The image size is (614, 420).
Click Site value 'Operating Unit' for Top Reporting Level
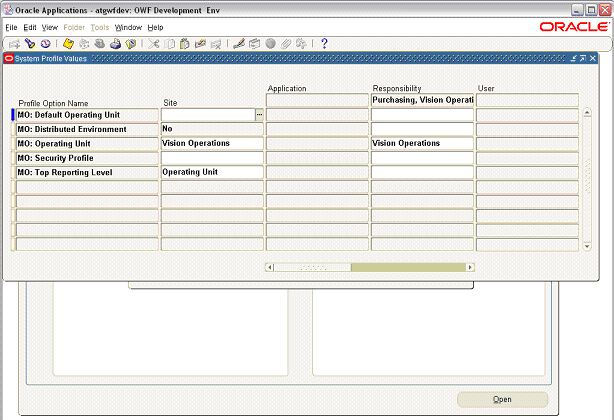point(212,172)
